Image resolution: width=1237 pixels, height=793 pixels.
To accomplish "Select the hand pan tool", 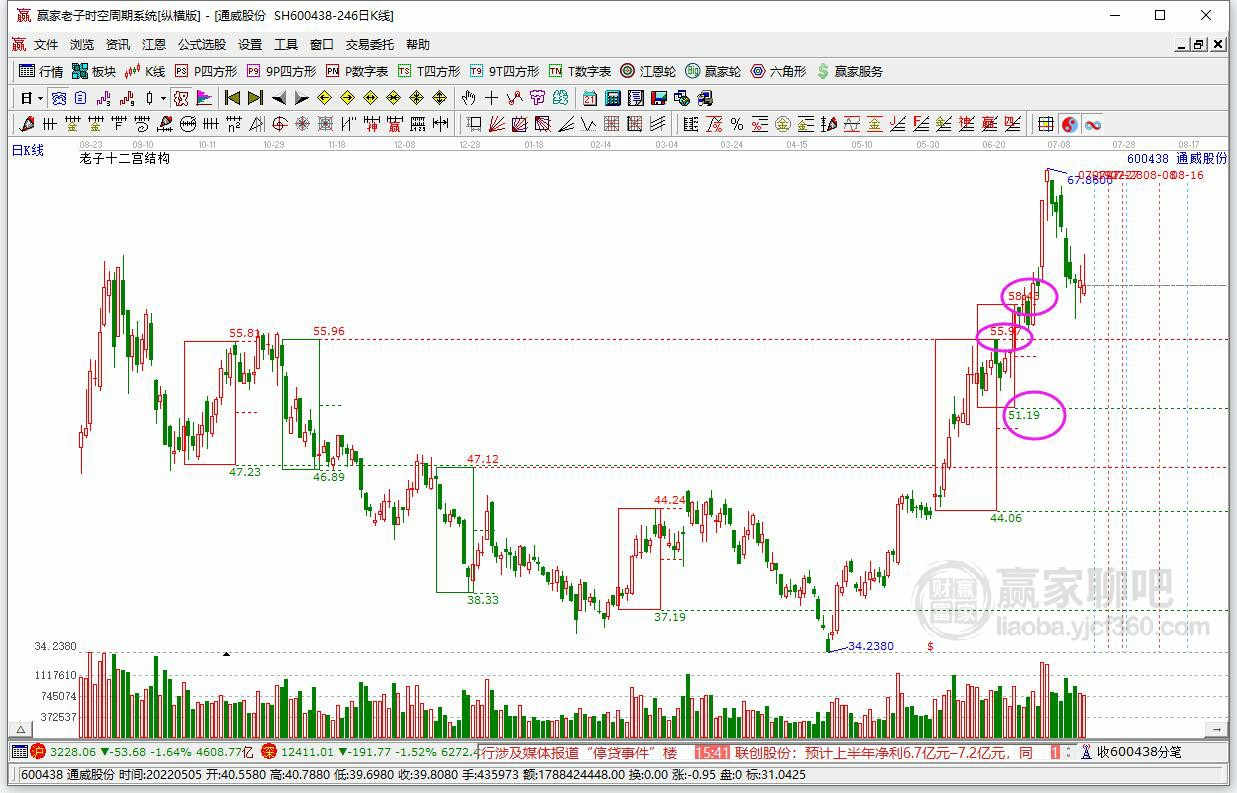I will (x=469, y=98).
